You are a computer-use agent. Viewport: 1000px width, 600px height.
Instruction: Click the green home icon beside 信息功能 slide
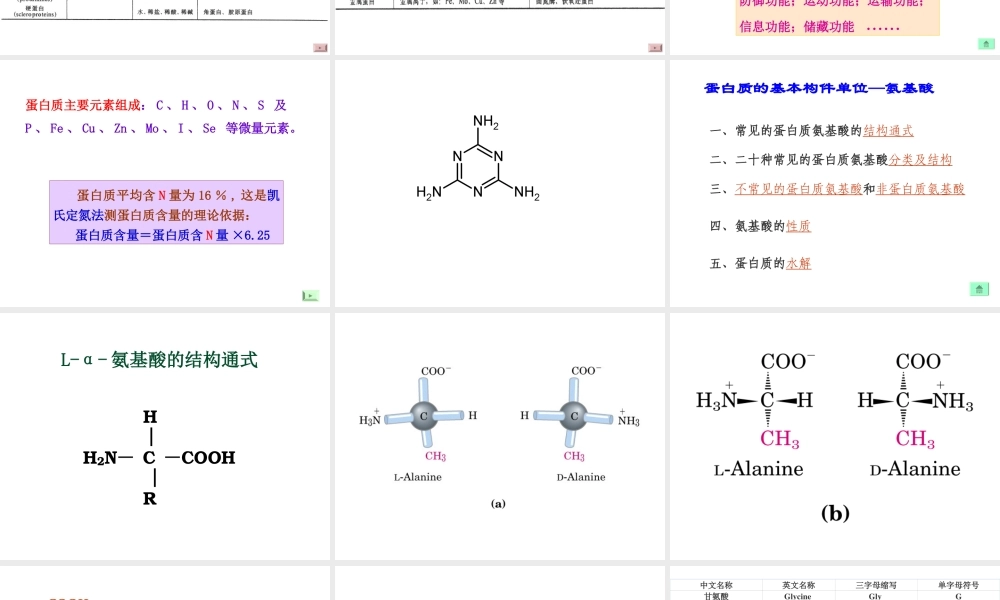point(985,44)
